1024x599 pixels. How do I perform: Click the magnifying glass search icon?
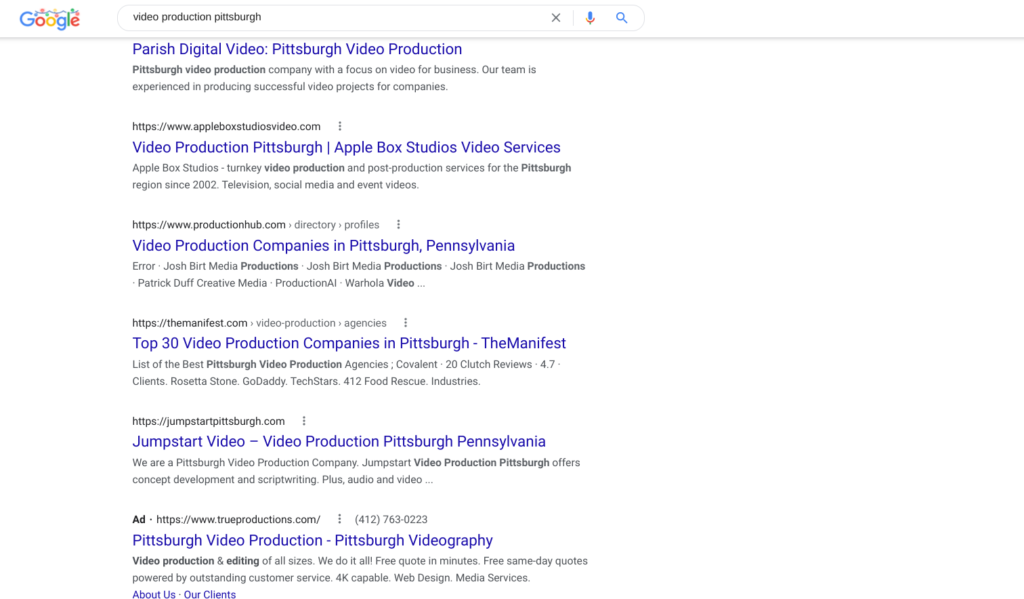(x=622, y=18)
